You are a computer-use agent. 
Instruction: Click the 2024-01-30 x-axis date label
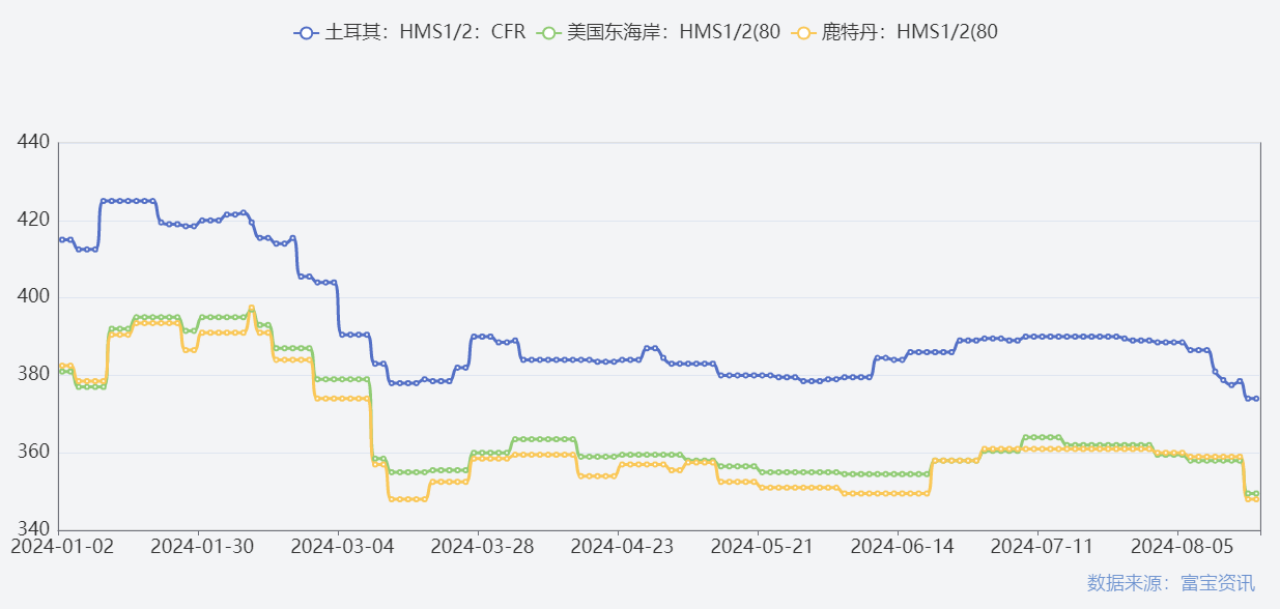click(x=202, y=547)
